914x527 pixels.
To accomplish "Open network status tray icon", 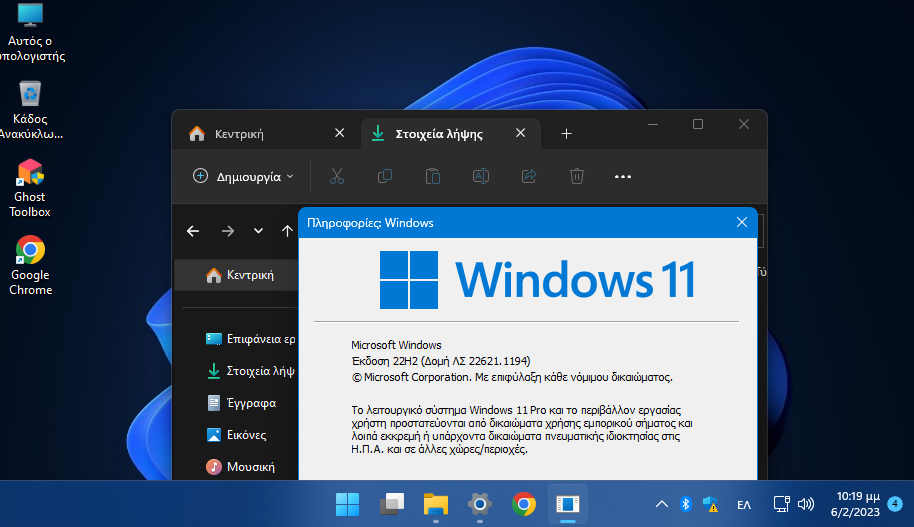I will [781, 504].
